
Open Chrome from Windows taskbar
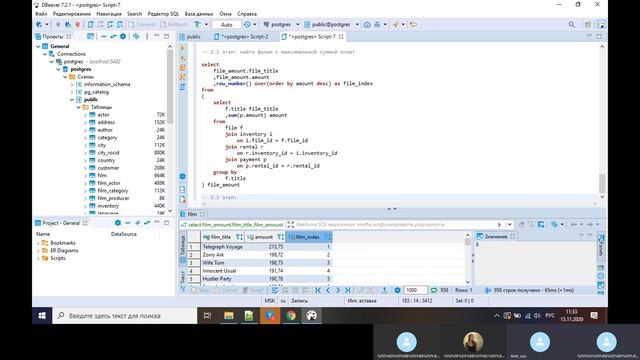point(291,316)
